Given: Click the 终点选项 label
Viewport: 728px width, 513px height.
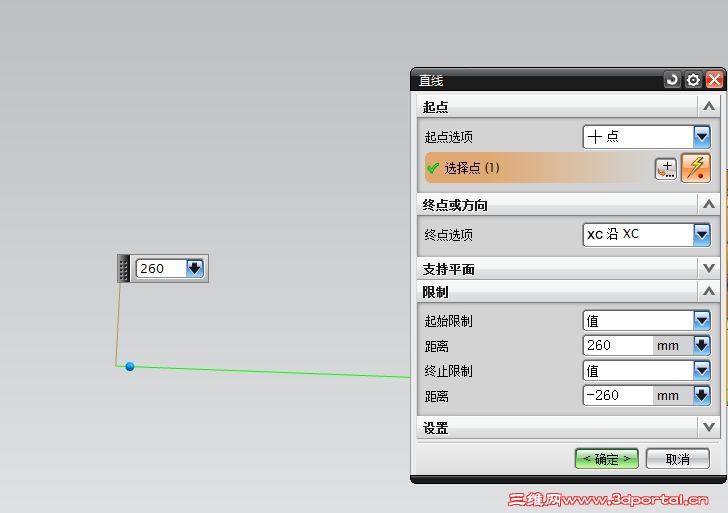Looking at the screenshot, I should 448,235.
